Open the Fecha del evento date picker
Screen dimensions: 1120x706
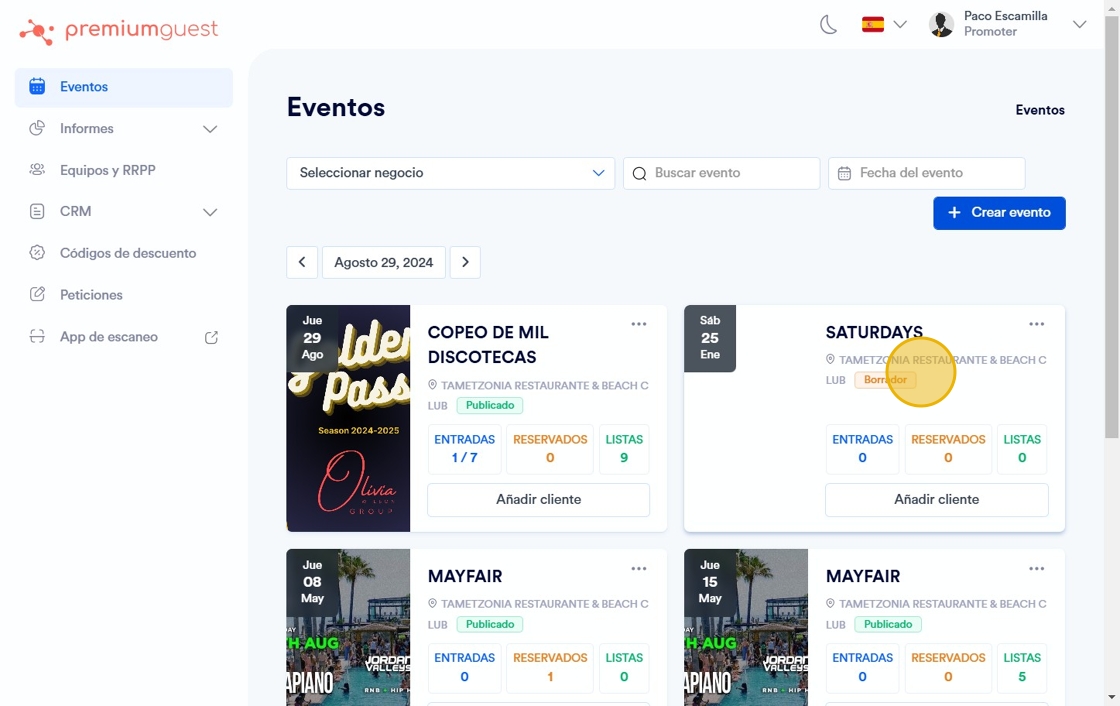pos(926,173)
